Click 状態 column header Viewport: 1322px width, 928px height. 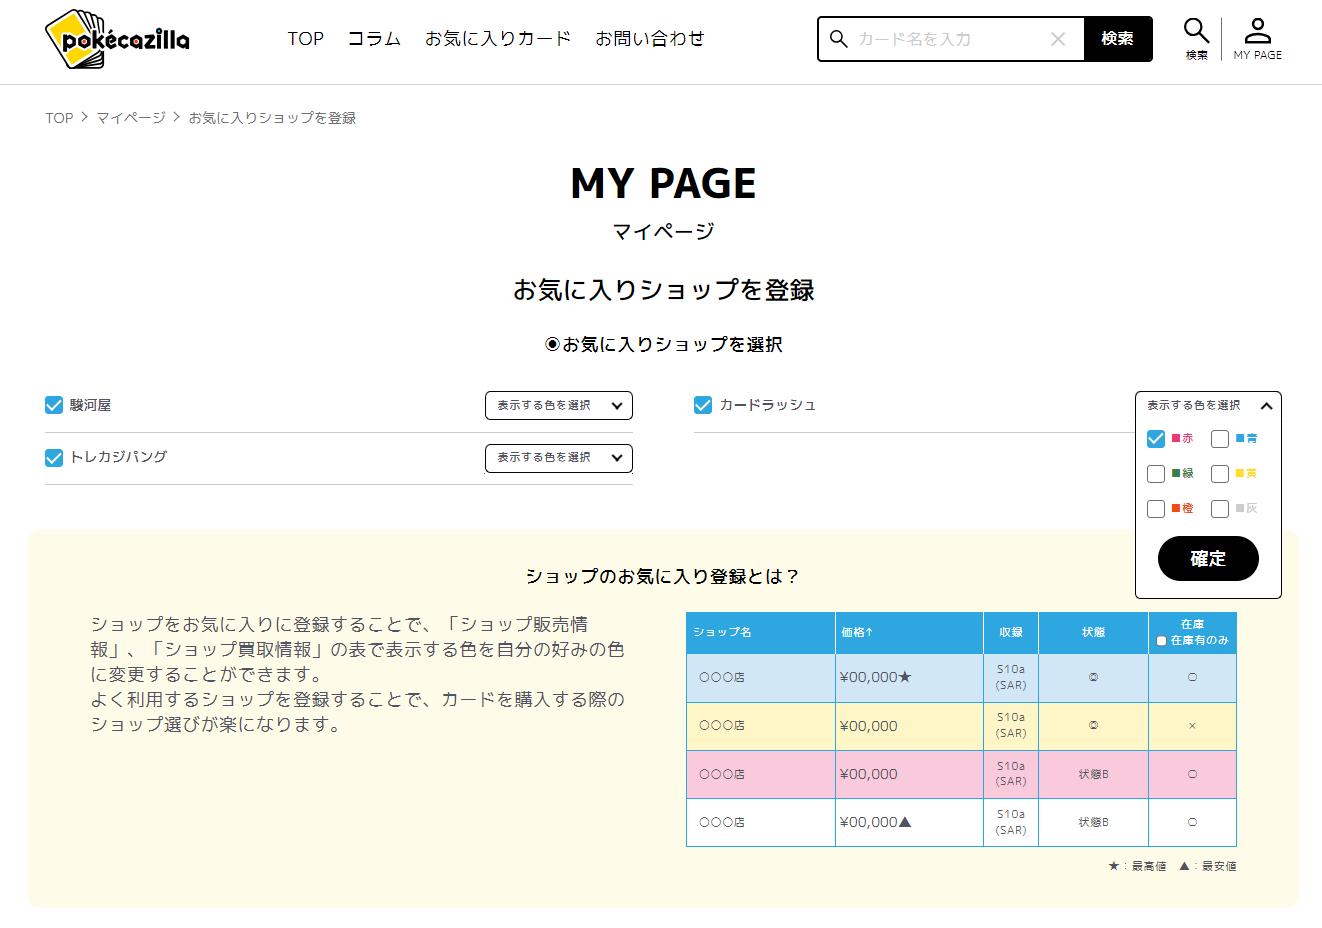(x=1093, y=632)
